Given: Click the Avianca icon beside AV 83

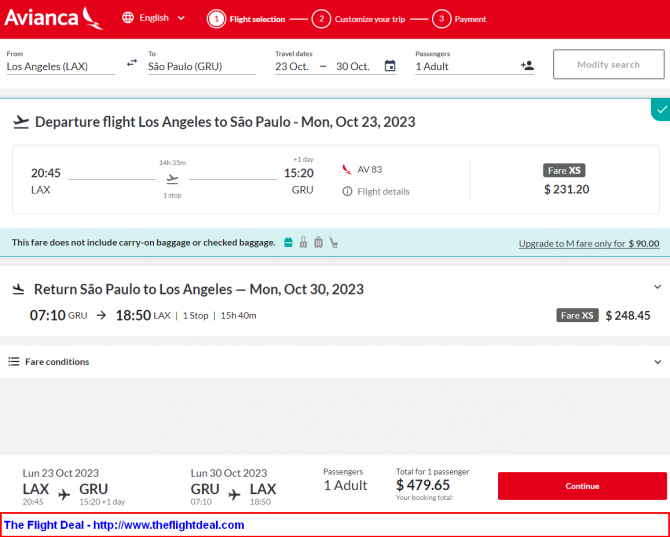Looking at the screenshot, I should pyautogui.click(x=347, y=170).
